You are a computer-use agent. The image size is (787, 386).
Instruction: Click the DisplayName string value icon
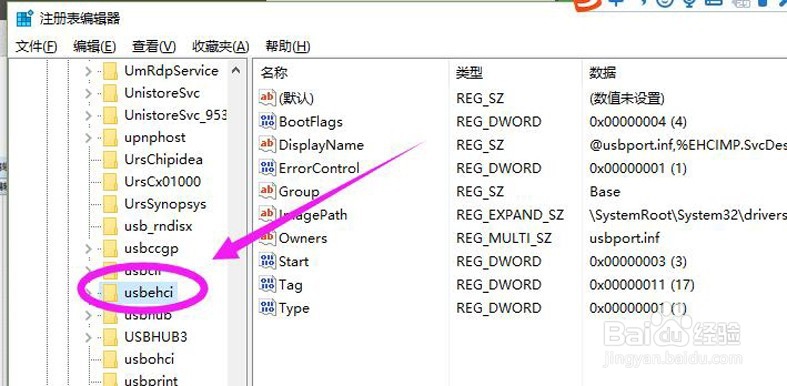pyautogui.click(x=267, y=144)
